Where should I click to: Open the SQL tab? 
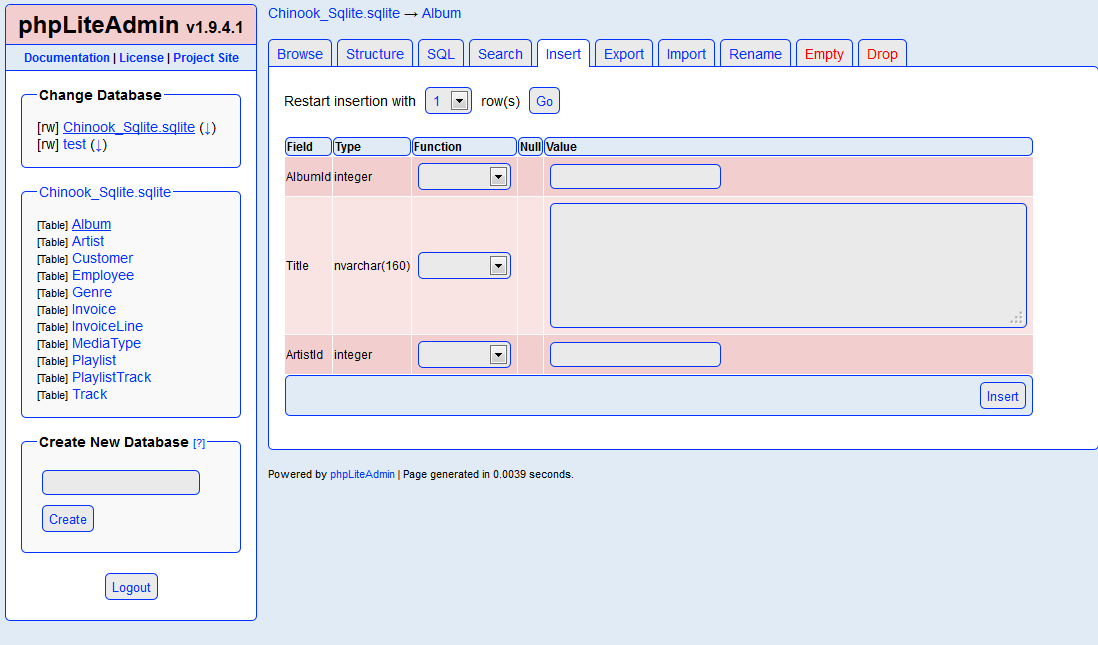click(440, 54)
